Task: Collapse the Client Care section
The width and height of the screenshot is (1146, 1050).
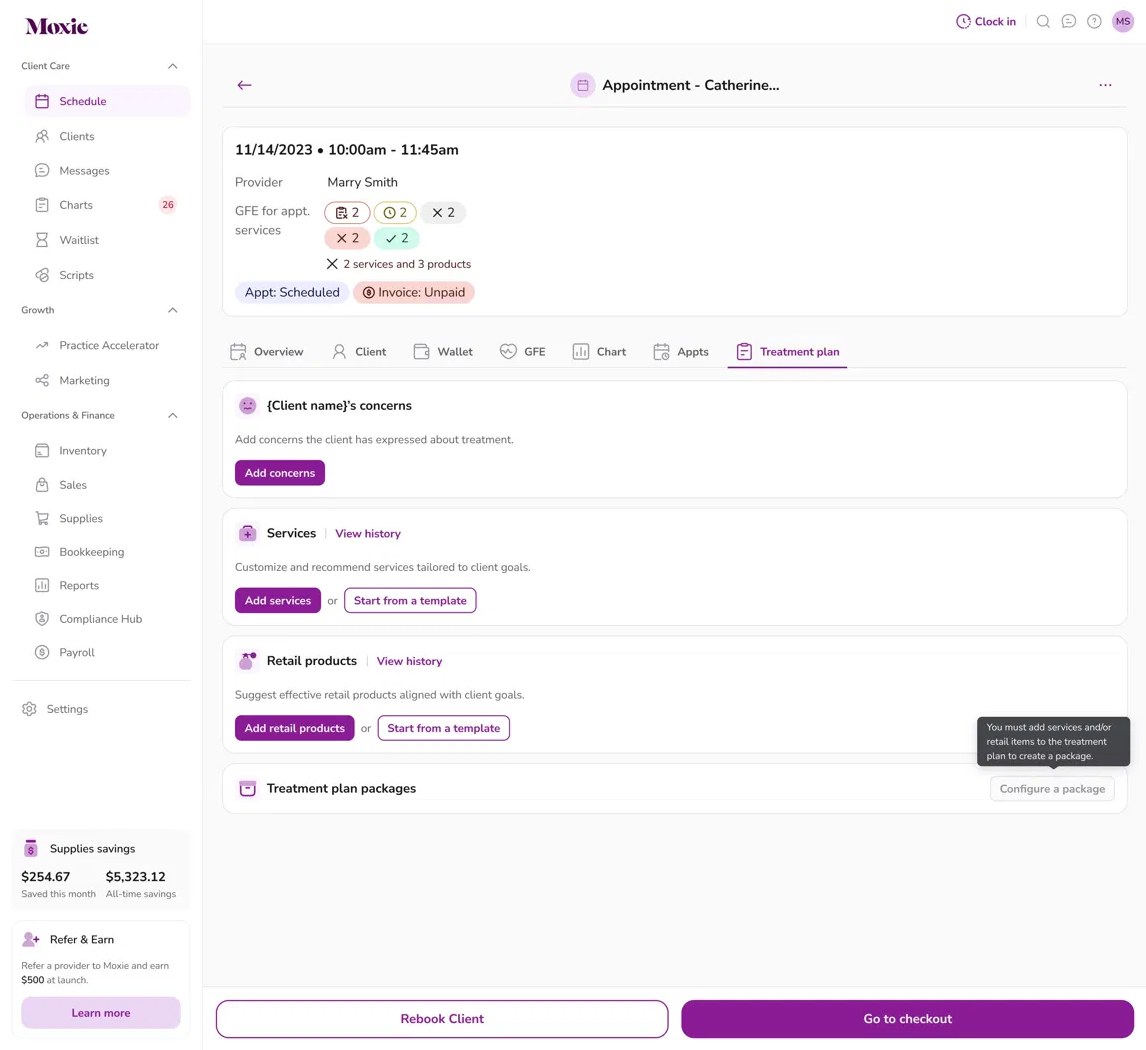Action: point(172,66)
